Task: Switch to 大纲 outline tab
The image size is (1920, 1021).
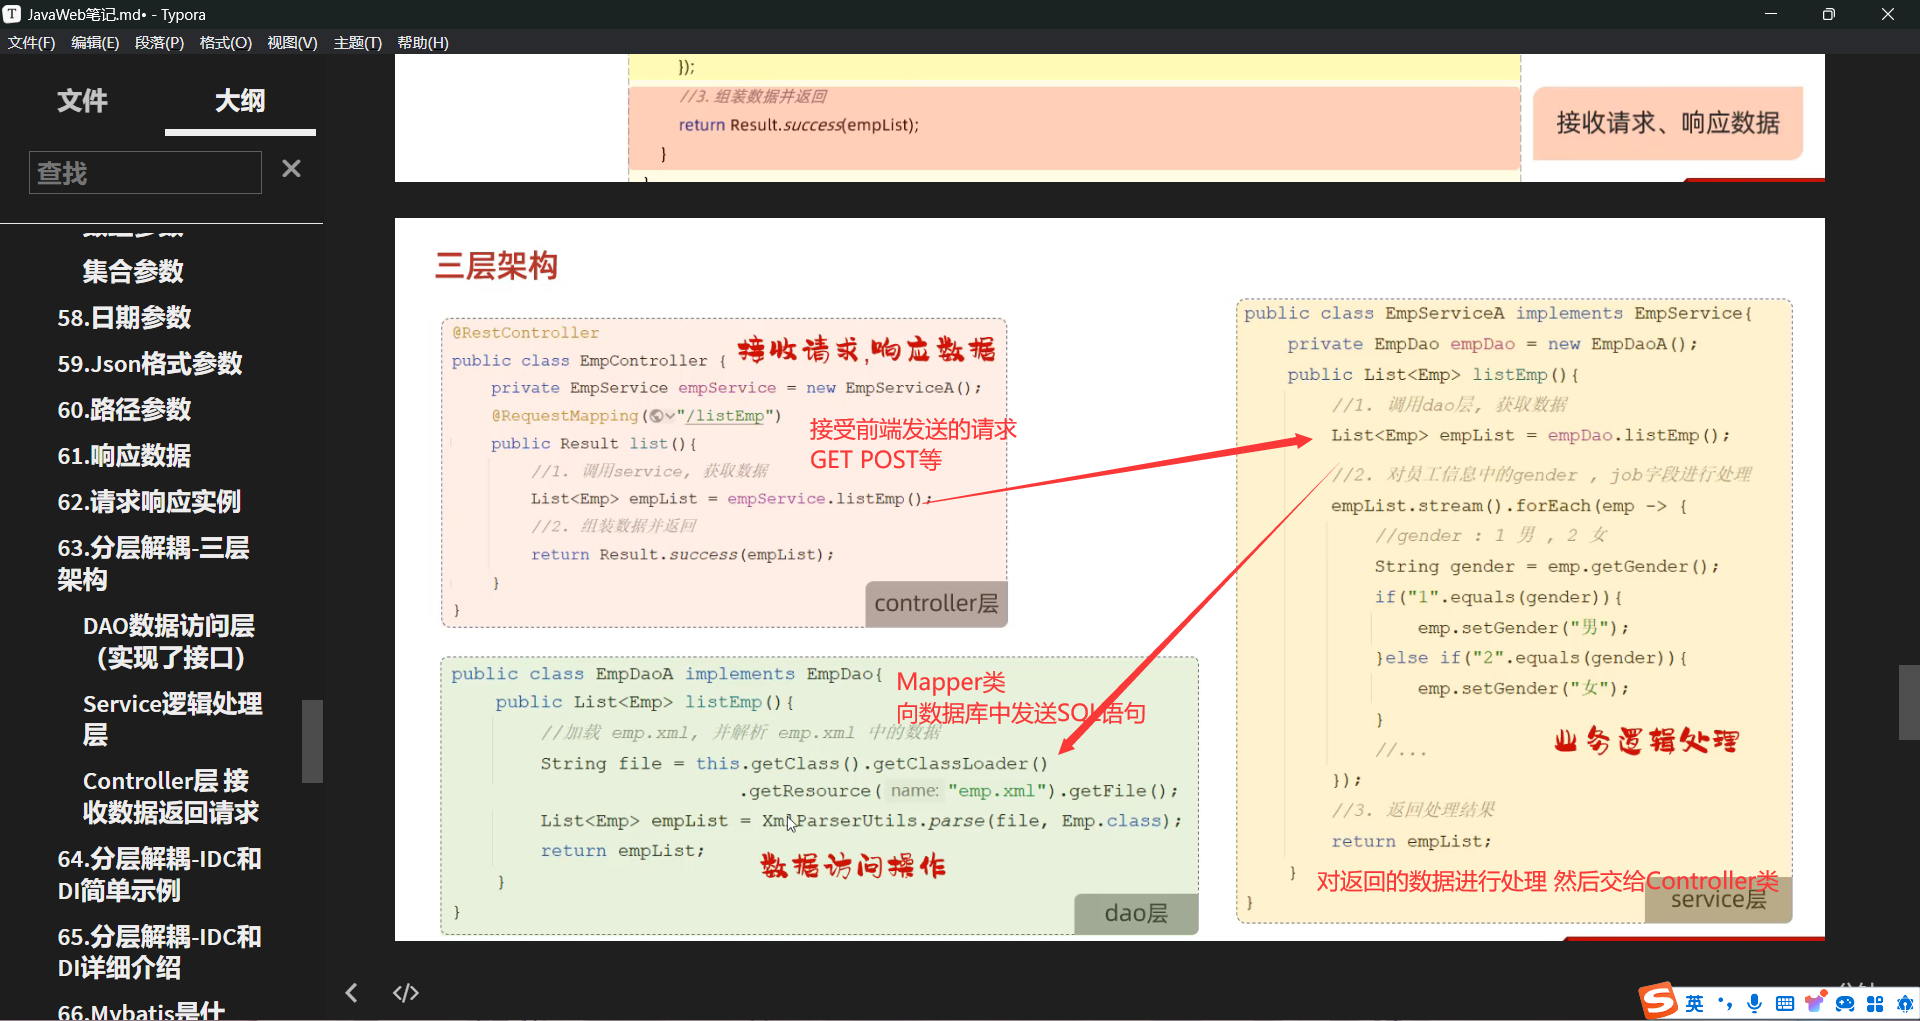Action: point(240,101)
